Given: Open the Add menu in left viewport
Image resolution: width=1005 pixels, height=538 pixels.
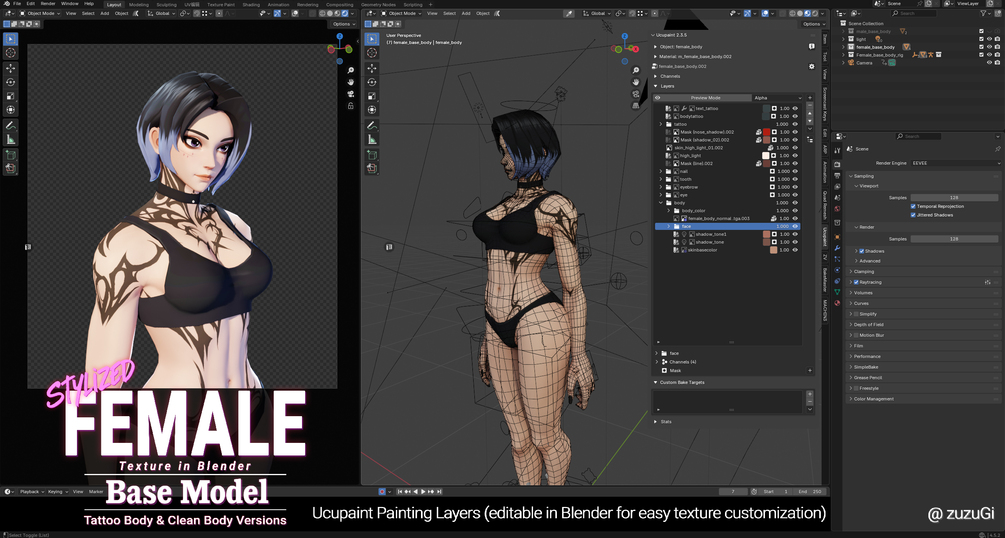Looking at the screenshot, I should (x=104, y=13).
